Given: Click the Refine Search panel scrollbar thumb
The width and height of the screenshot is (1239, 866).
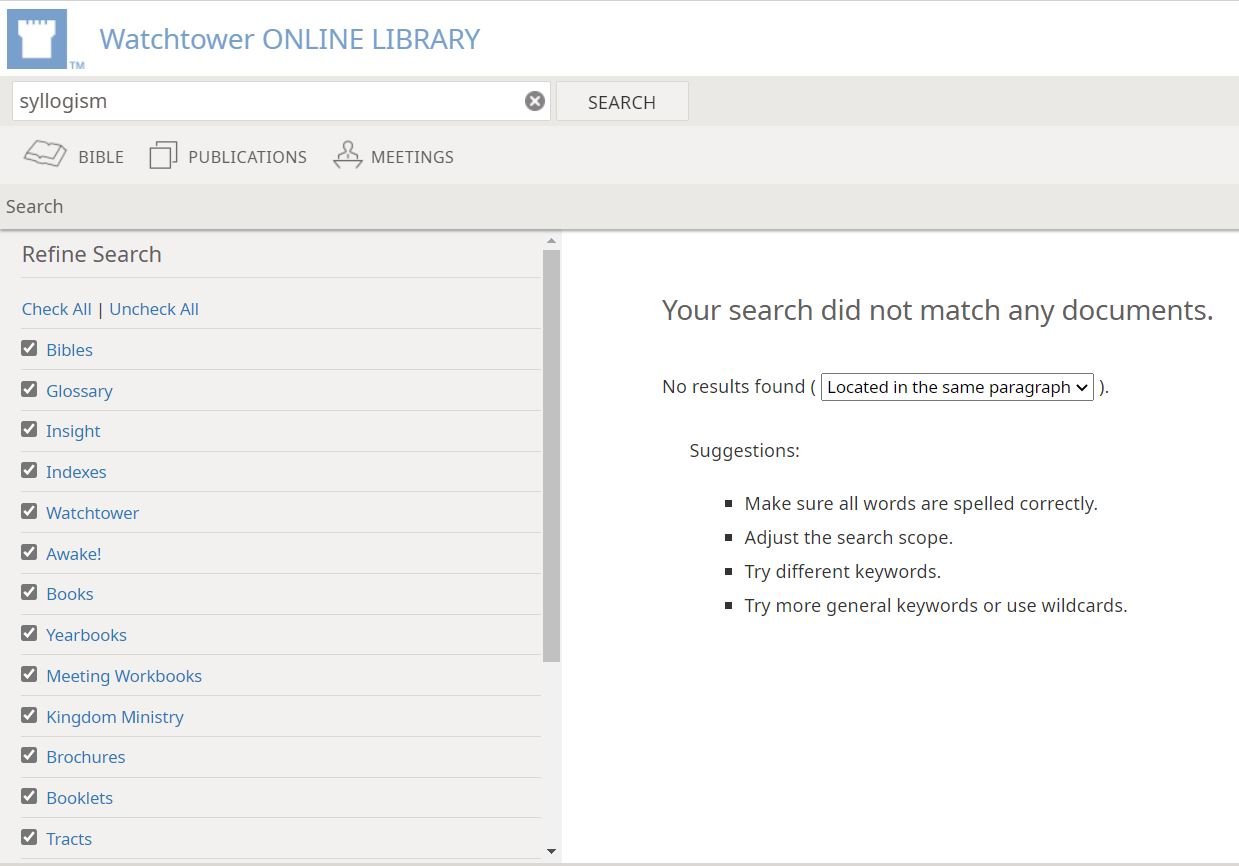Looking at the screenshot, I should 551,455.
